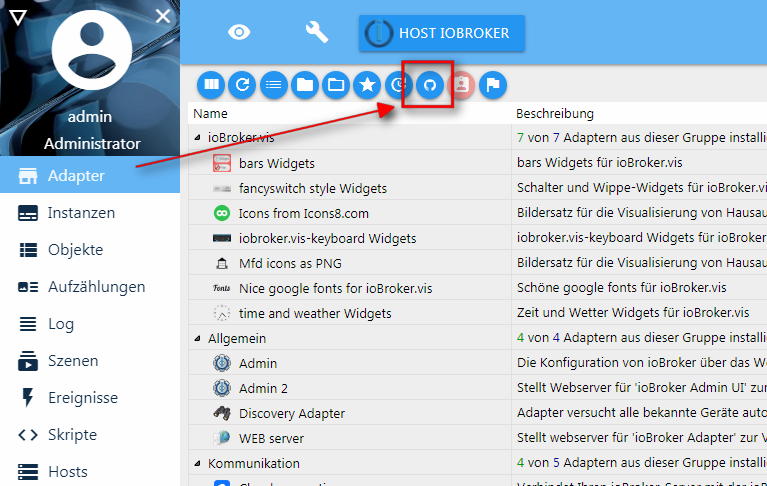Select fancyswitch style Widgets row
The image size is (767, 486).
point(477,188)
